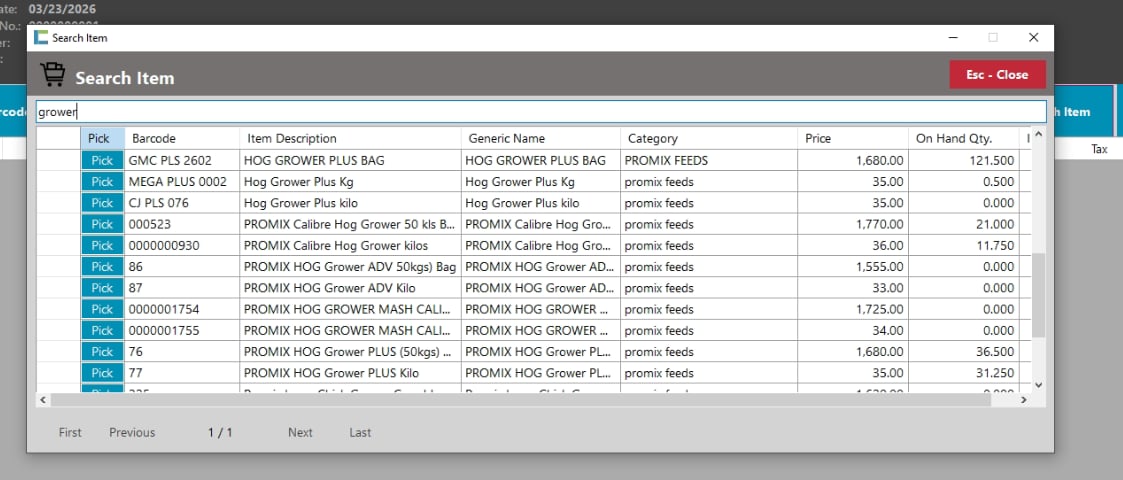The height and width of the screenshot is (480, 1123).
Task: Click the On Hand Qty. column header
Action: (962, 139)
